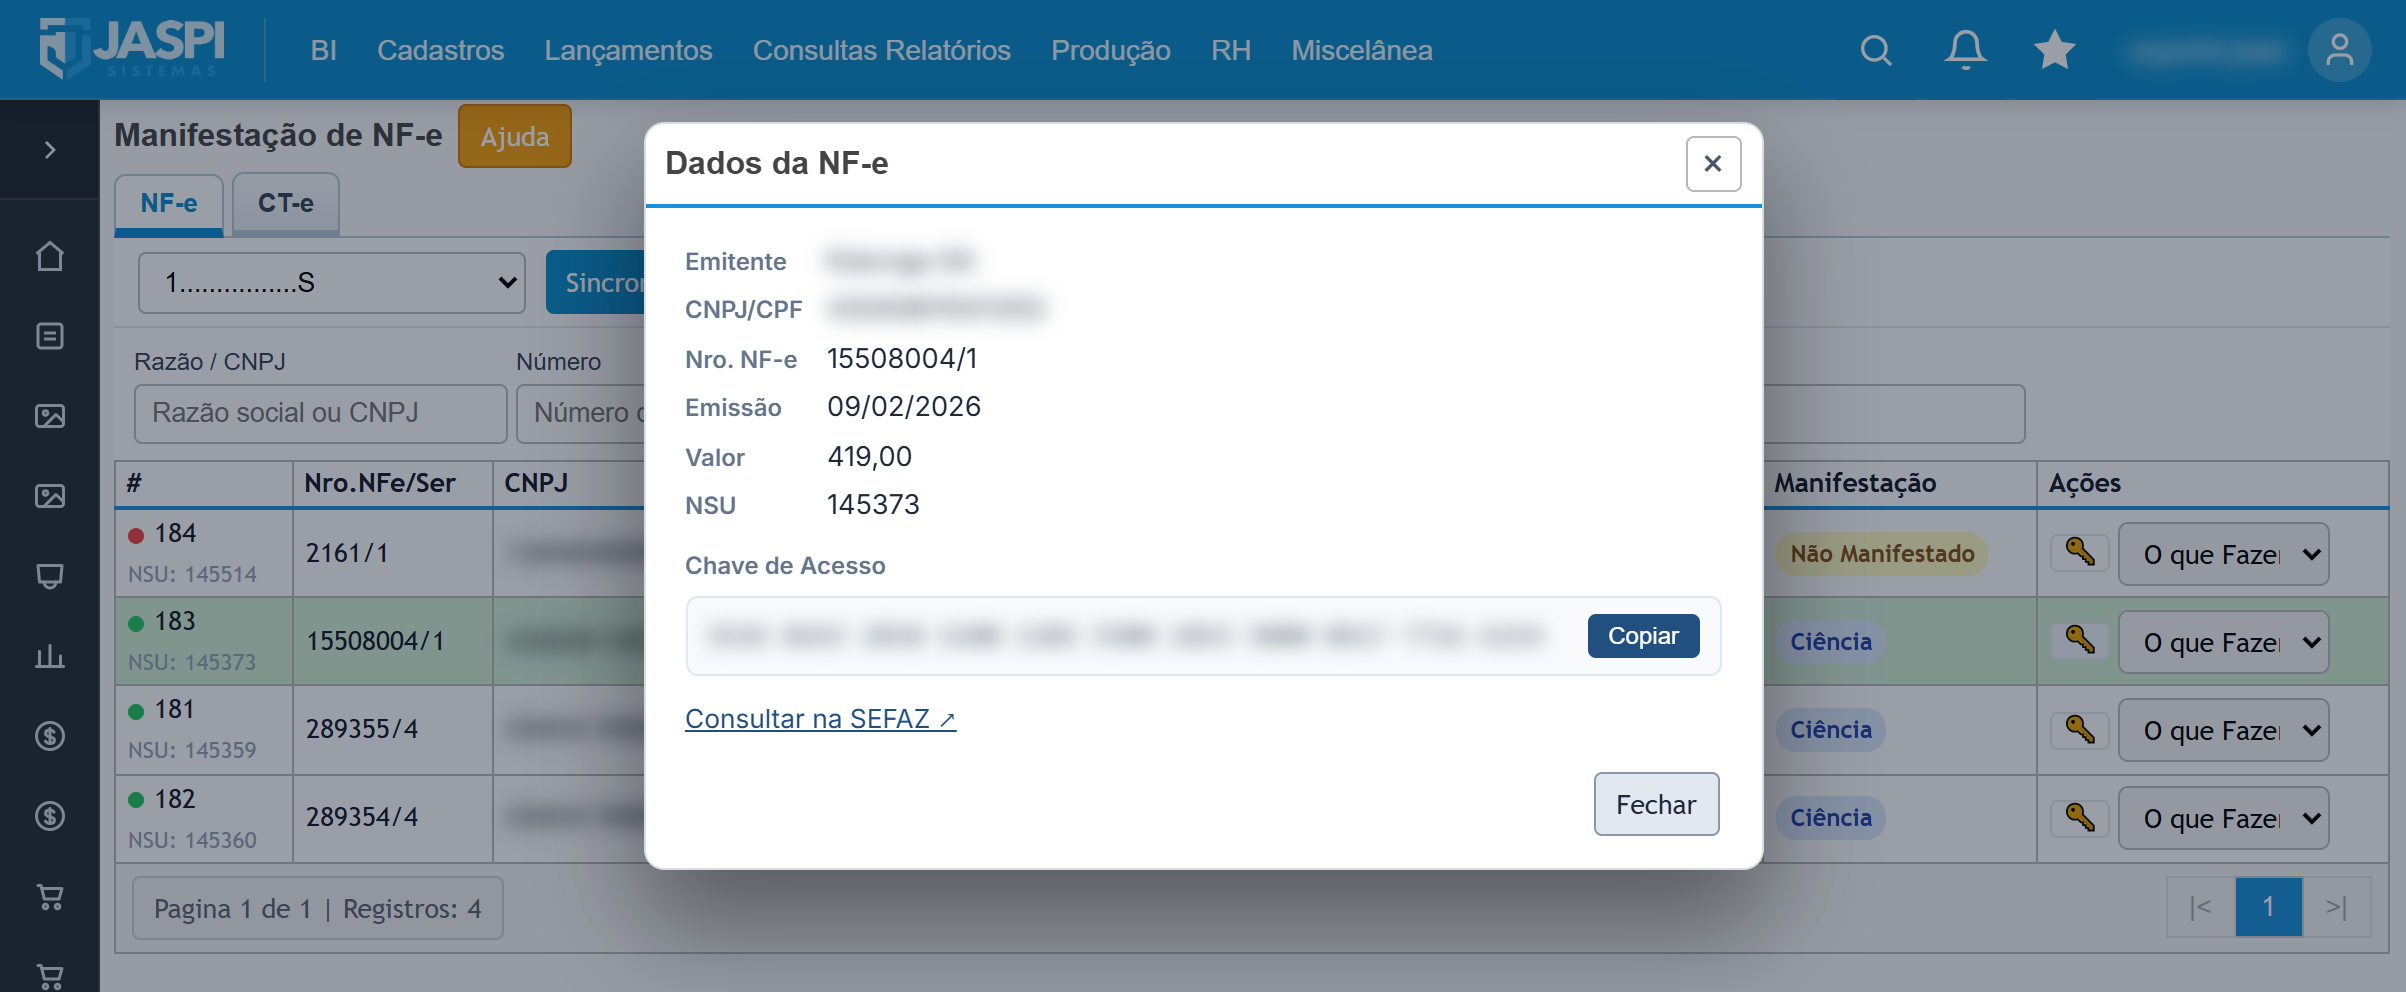Open the Miscelânea menu
This screenshot has width=2406, height=992.
(x=1362, y=50)
